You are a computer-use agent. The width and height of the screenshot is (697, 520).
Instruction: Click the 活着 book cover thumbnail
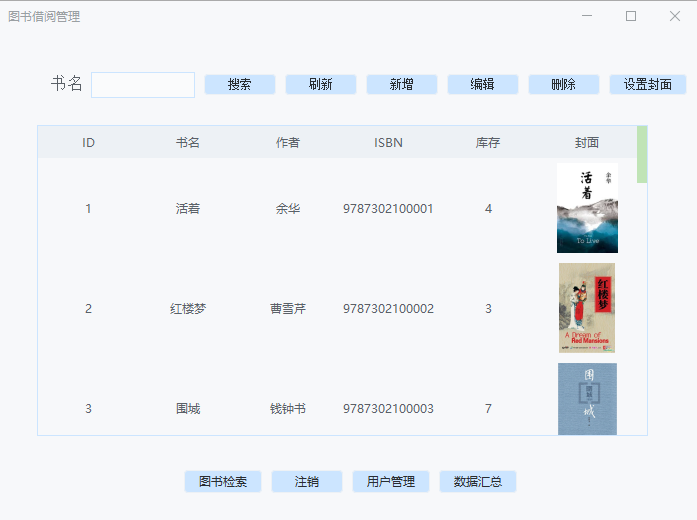587,208
